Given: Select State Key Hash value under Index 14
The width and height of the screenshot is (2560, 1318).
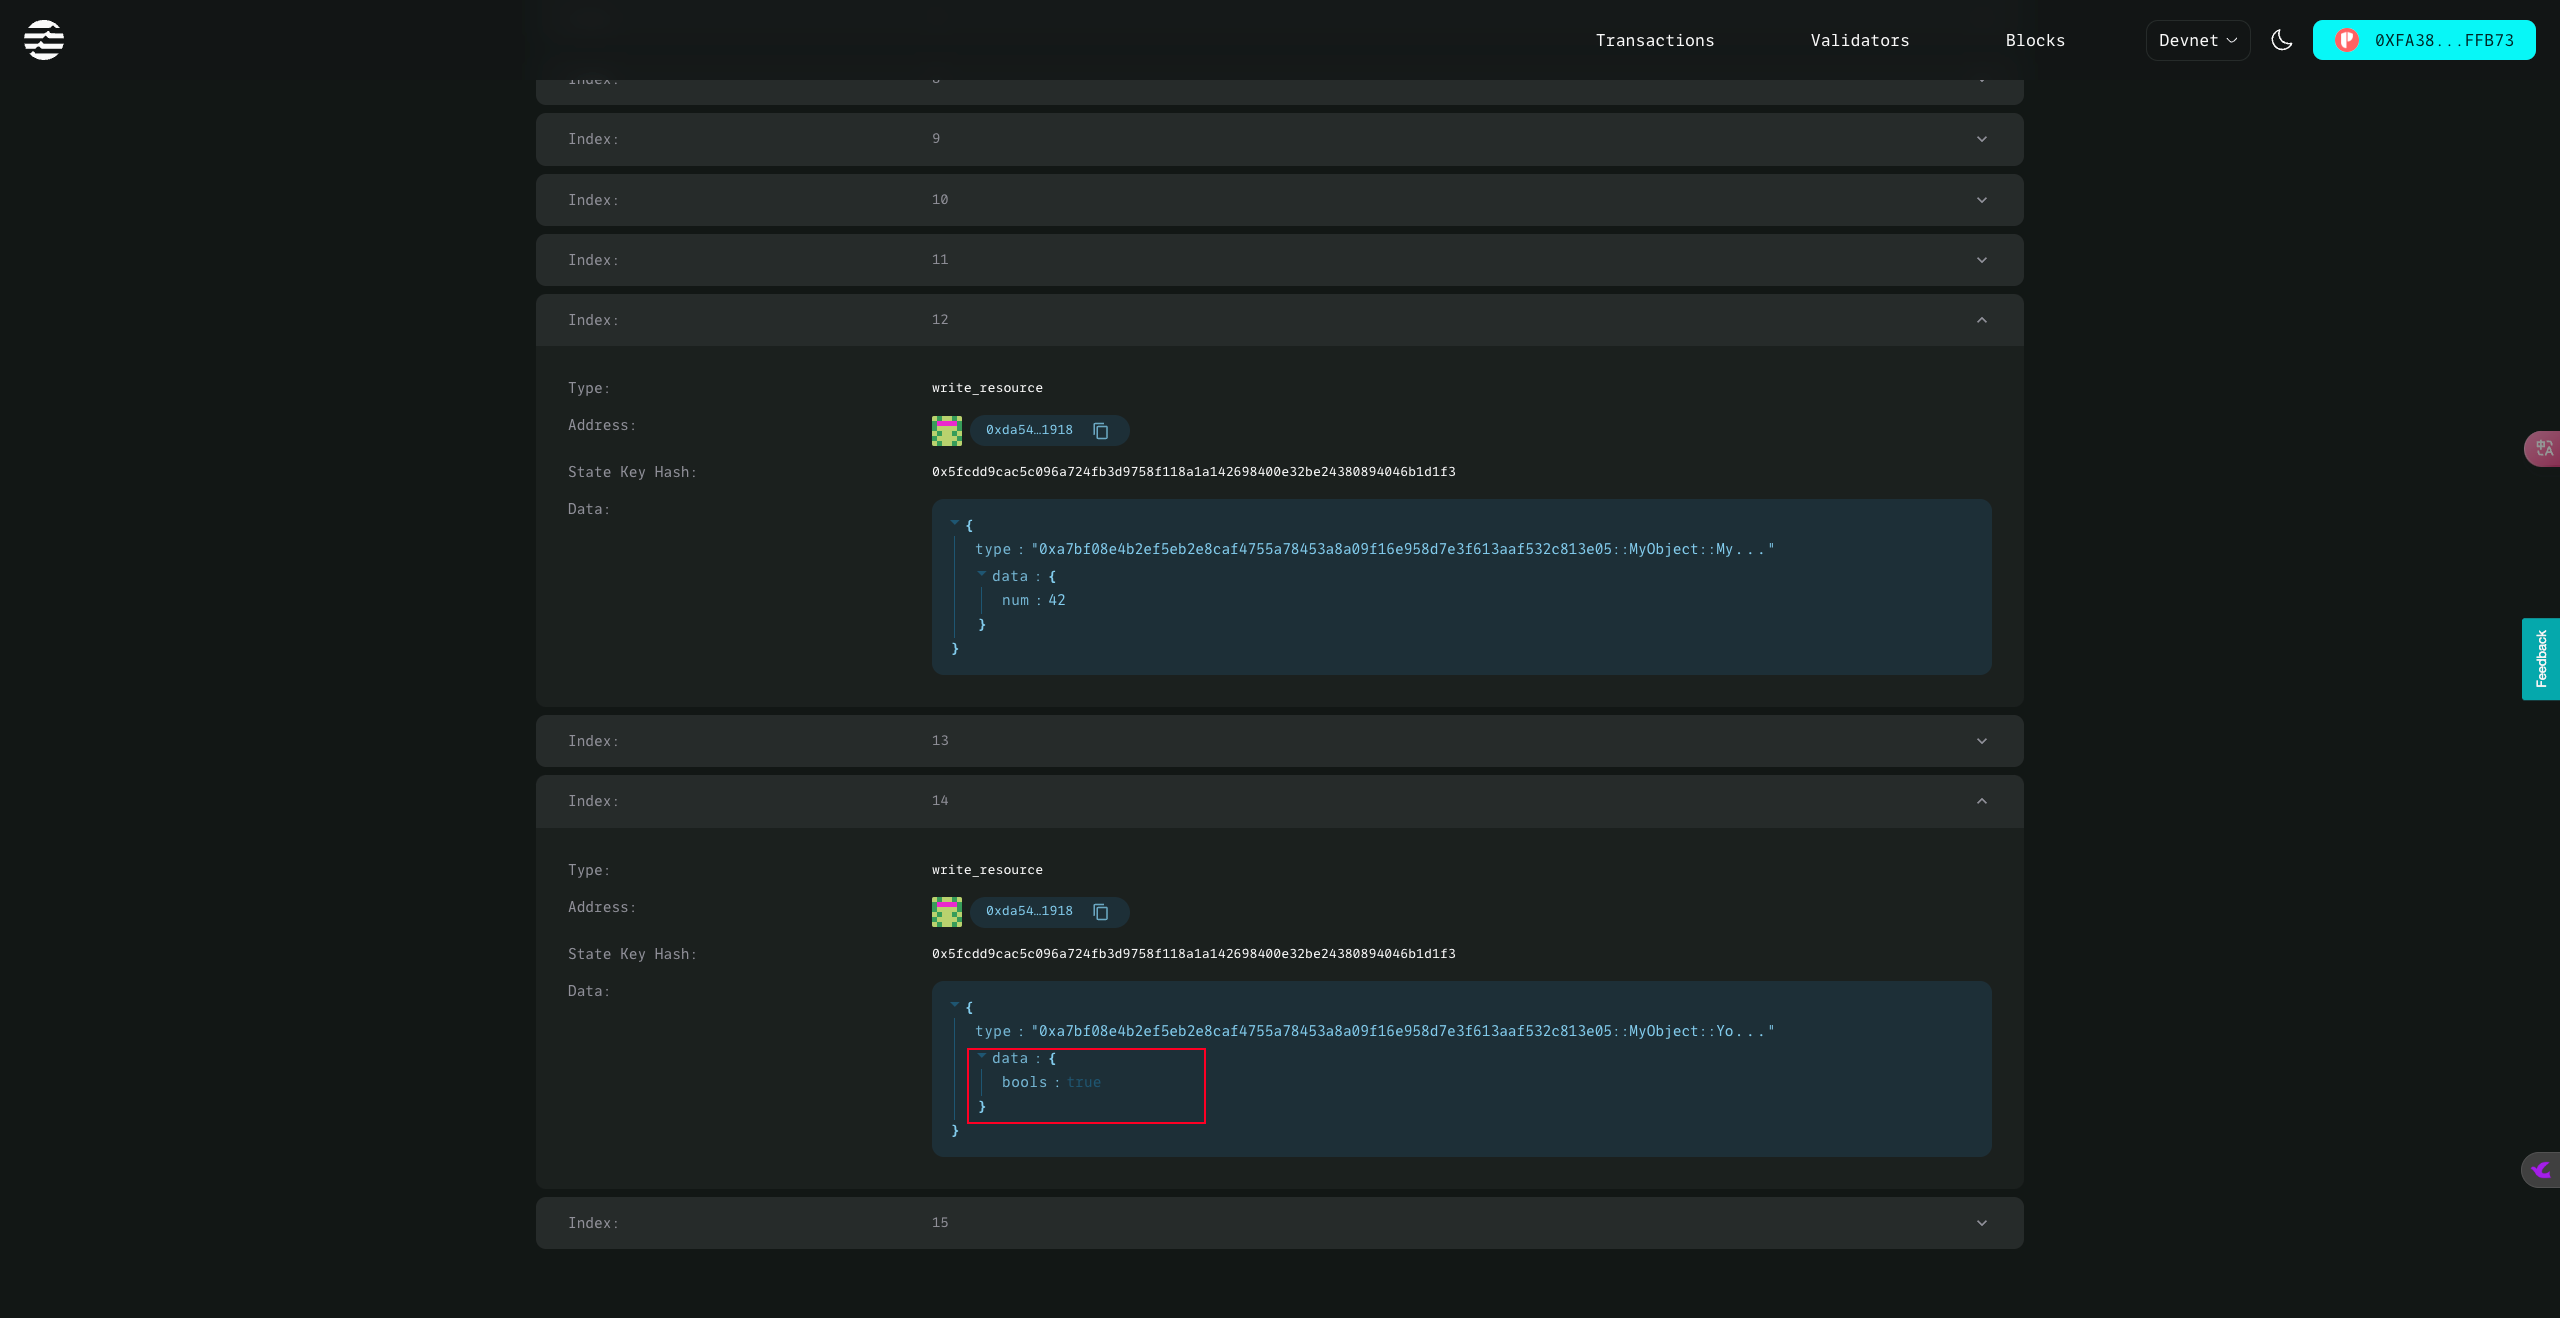Looking at the screenshot, I should click(x=1194, y=954).
